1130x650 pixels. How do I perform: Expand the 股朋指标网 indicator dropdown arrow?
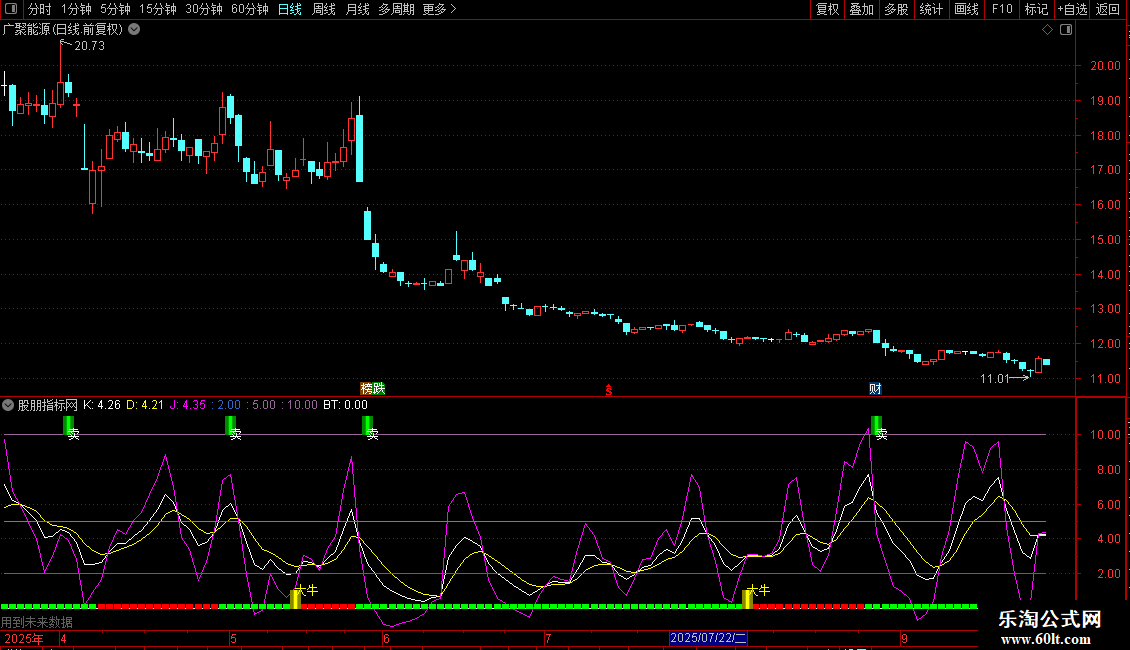tap(9, 405)
